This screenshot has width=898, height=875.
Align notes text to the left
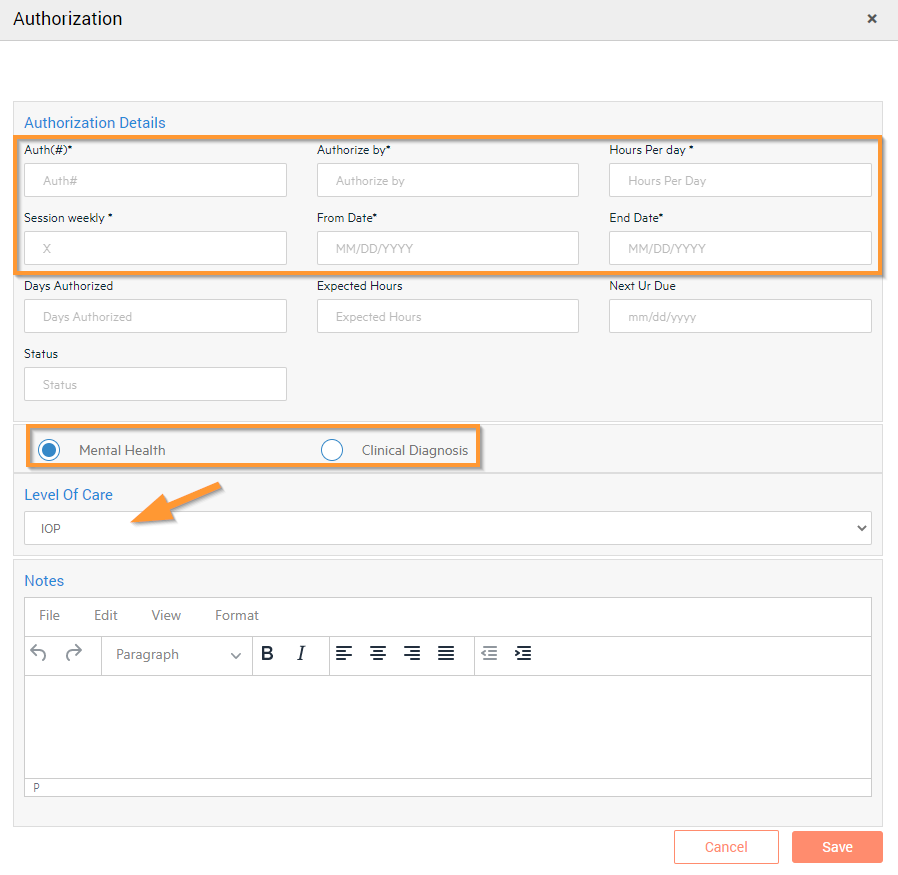(x=344, y=654)
